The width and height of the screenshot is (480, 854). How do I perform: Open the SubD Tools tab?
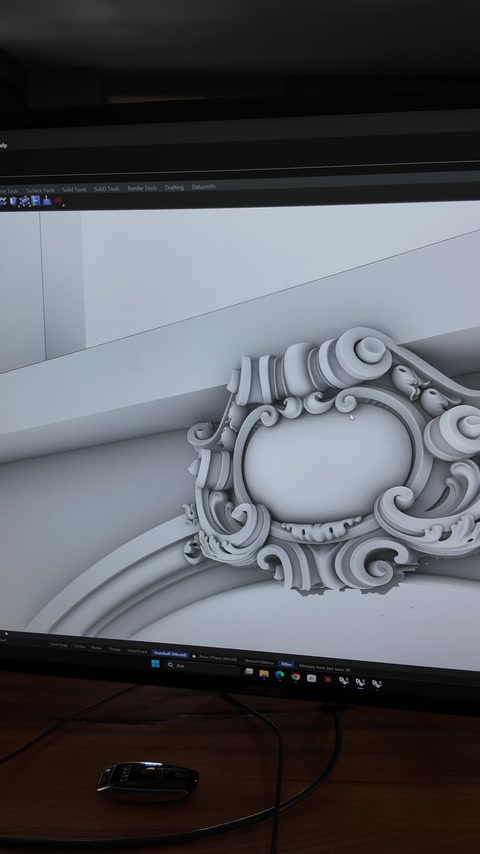[107, 189]
